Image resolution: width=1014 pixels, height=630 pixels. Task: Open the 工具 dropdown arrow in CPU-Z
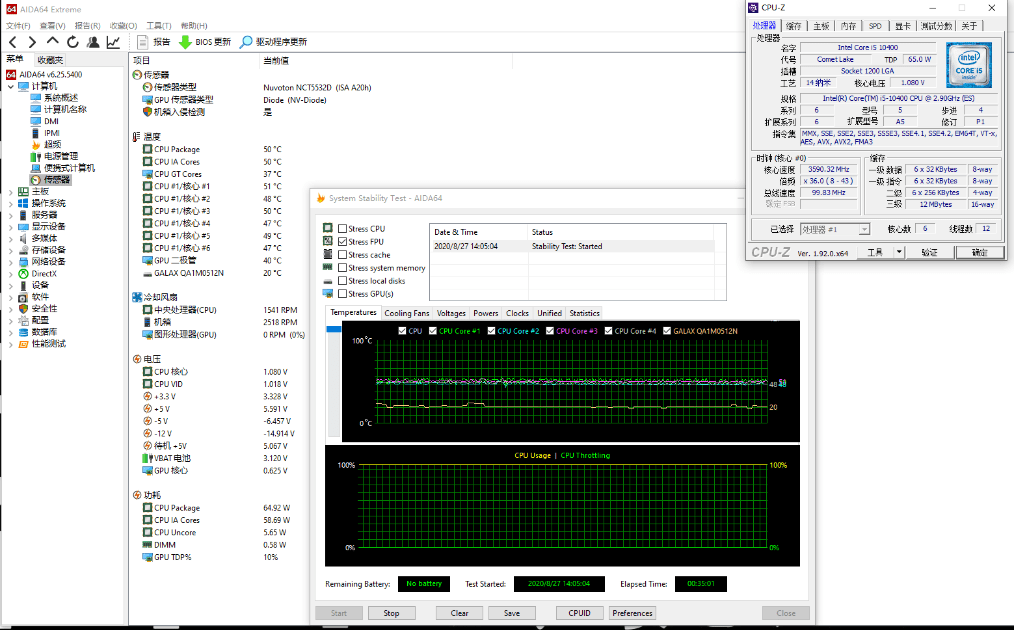899,252
